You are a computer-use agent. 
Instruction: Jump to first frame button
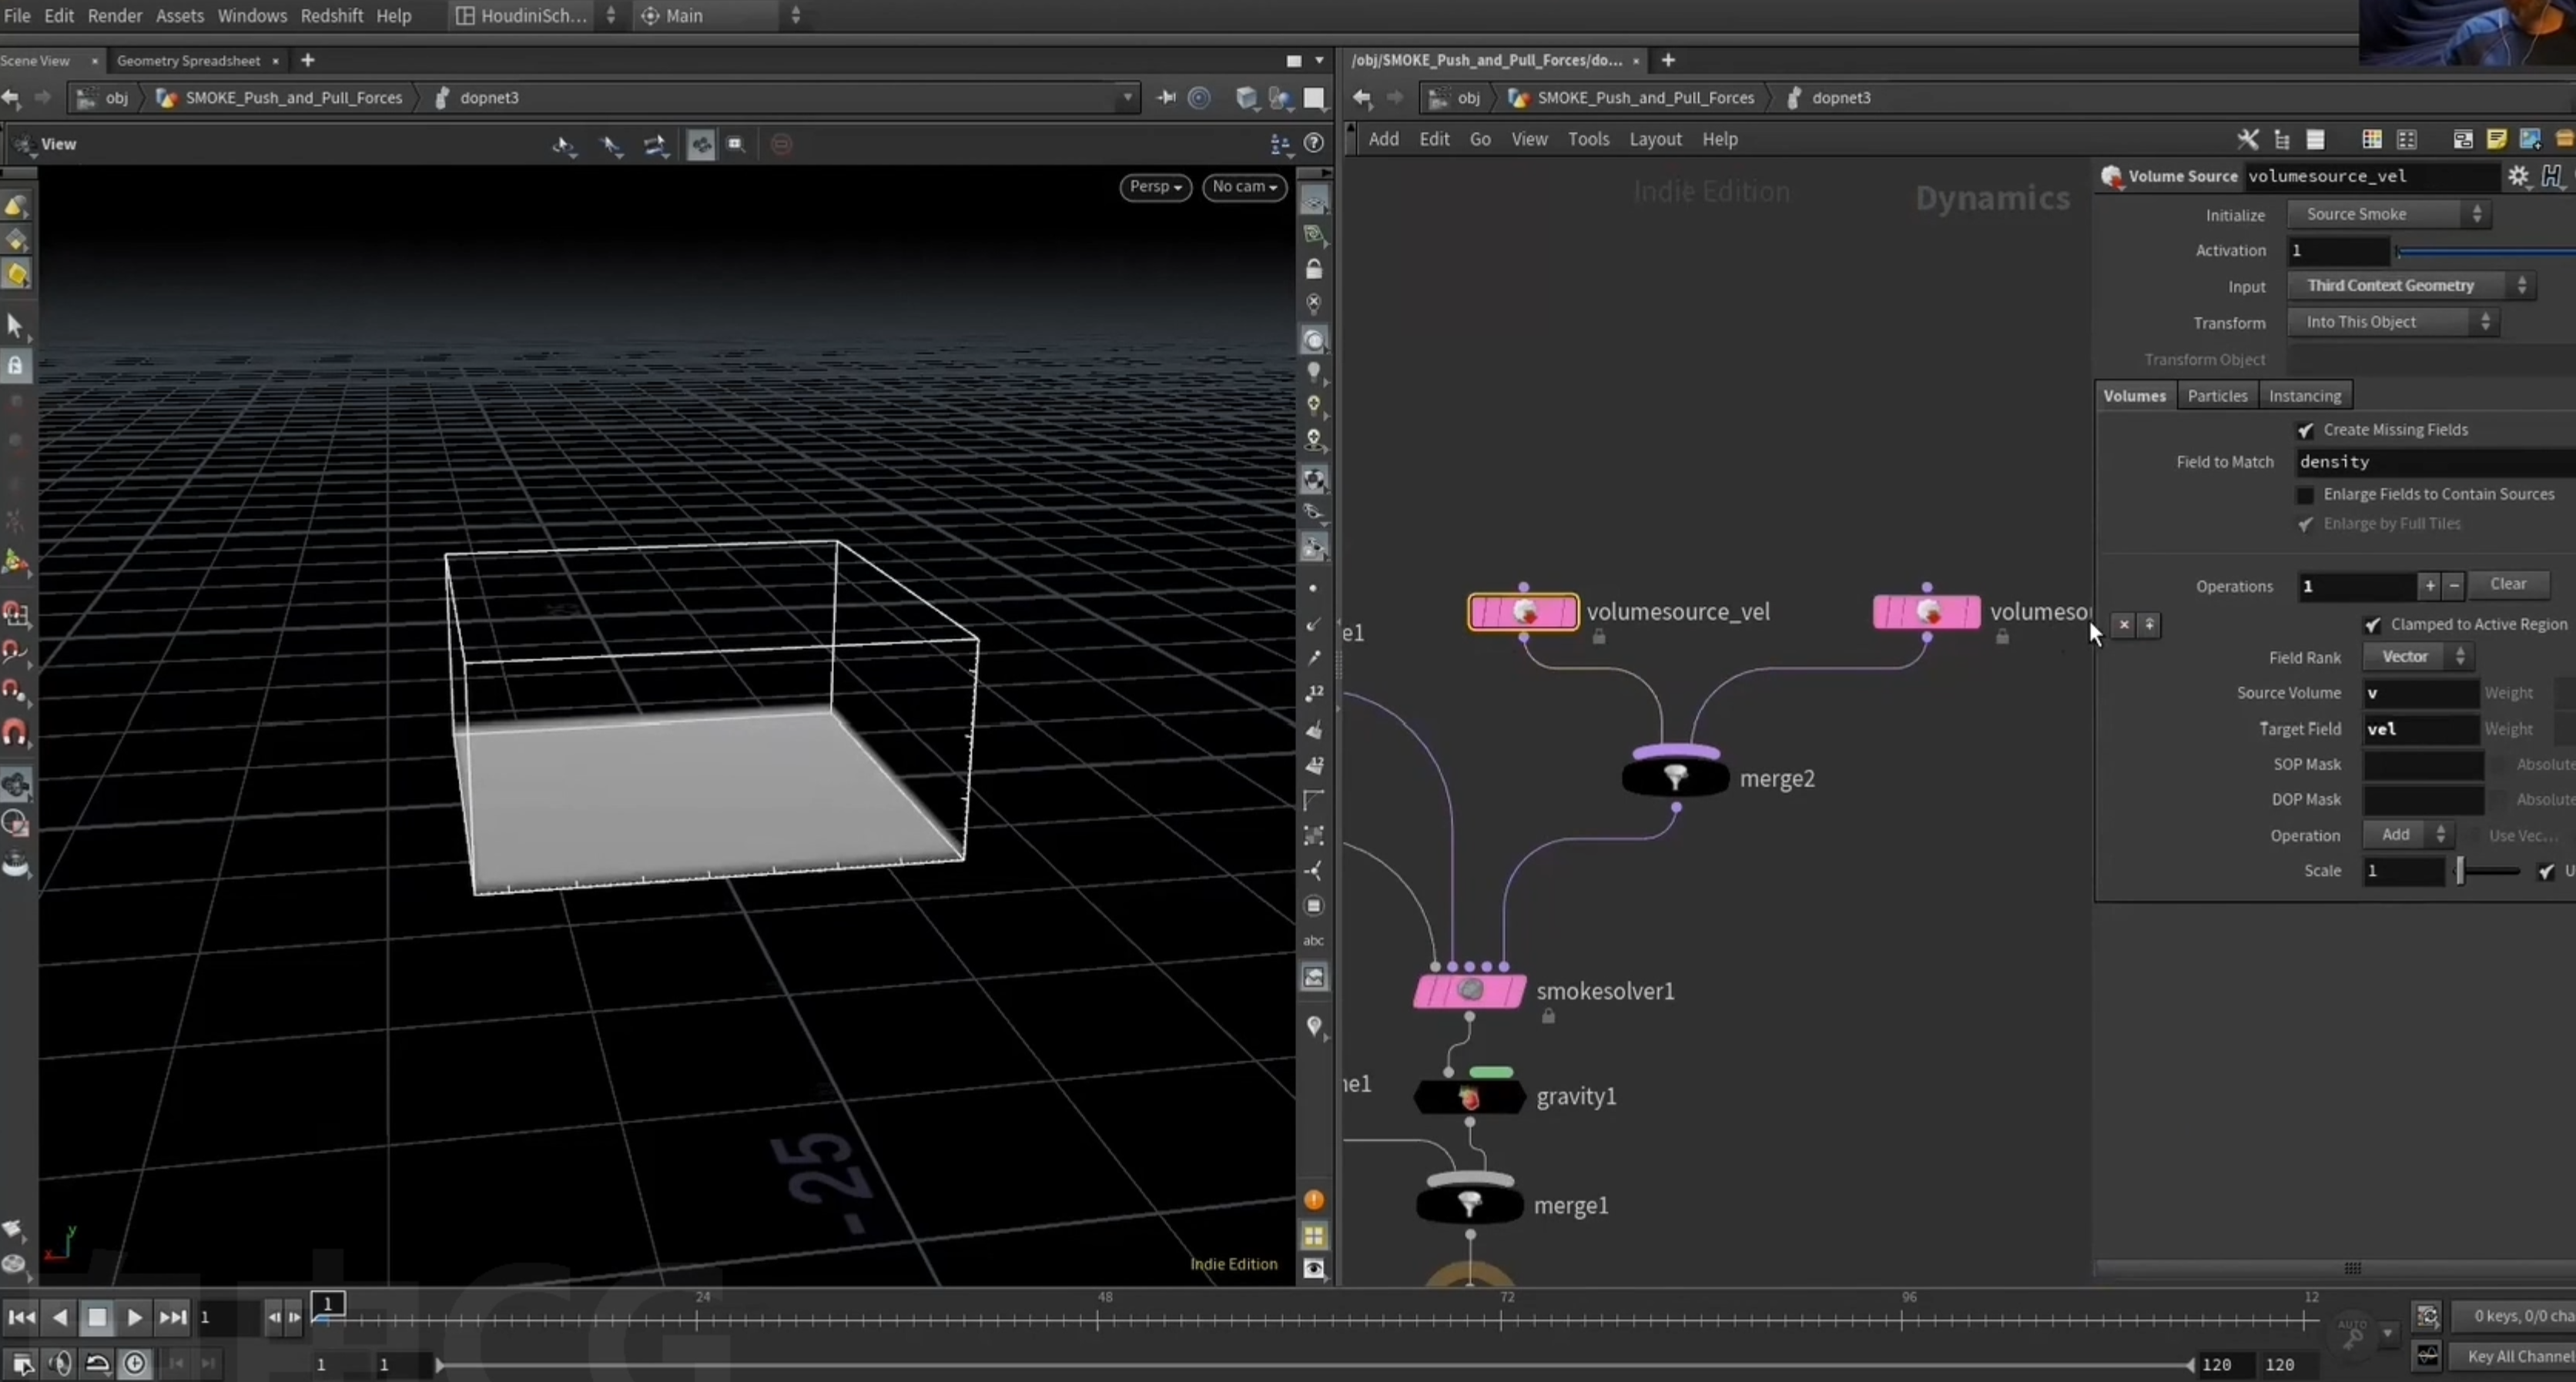tap(21, 1317)
